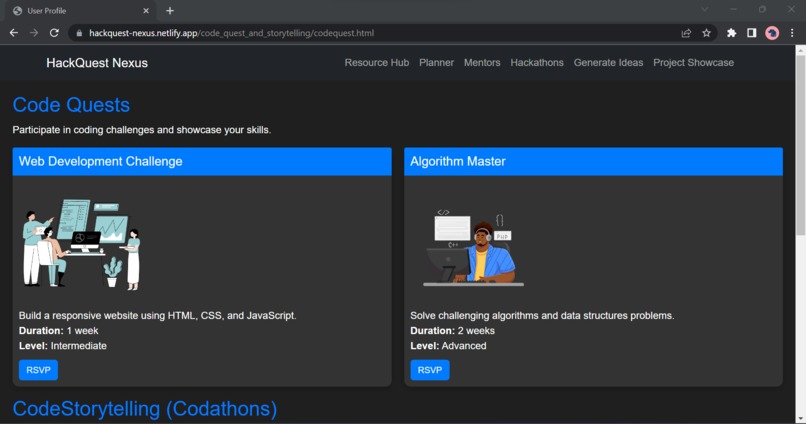This screenshot has width=806, height=424.
Task: Click the 'Participate in coding challenges' subtitle
Action: [x=142, y=130]
